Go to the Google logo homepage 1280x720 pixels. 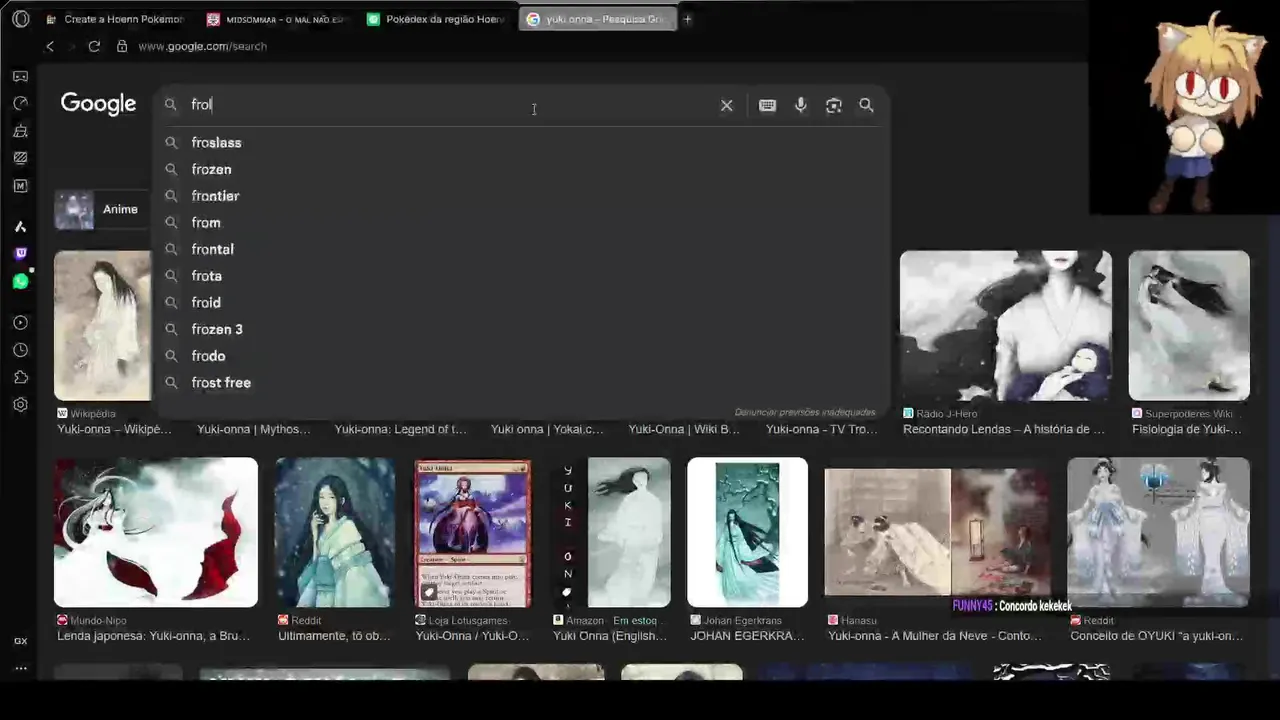click(98, 104)
